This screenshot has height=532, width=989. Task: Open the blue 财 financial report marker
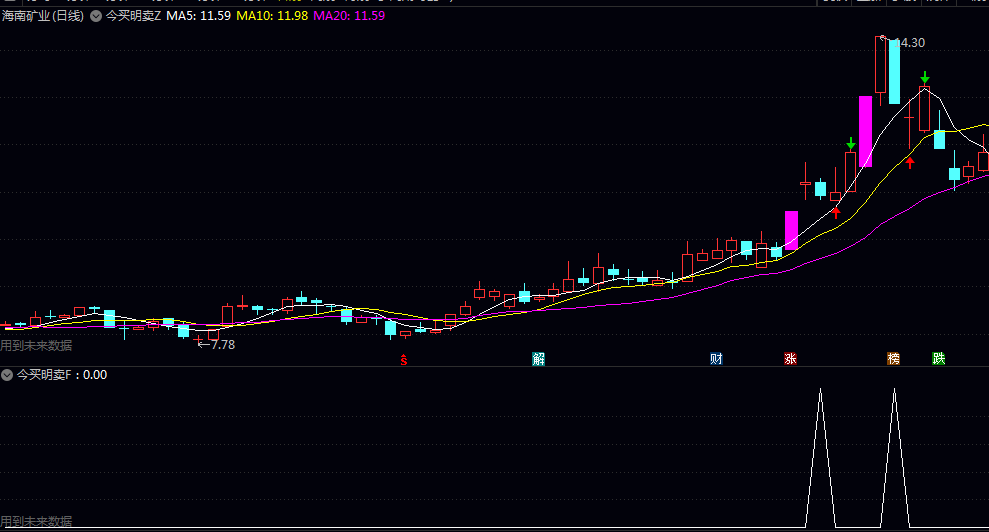pos(716,359)
